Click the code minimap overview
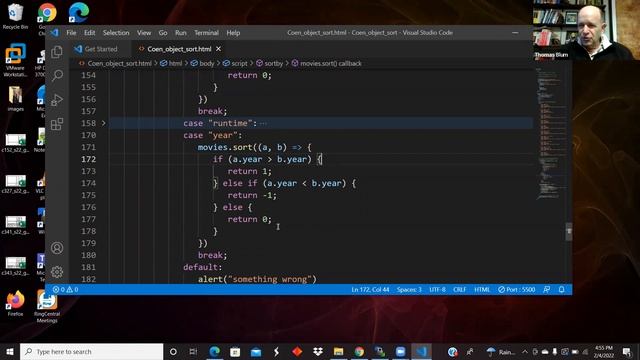This screenshot has height=360, width=640. 550,135
